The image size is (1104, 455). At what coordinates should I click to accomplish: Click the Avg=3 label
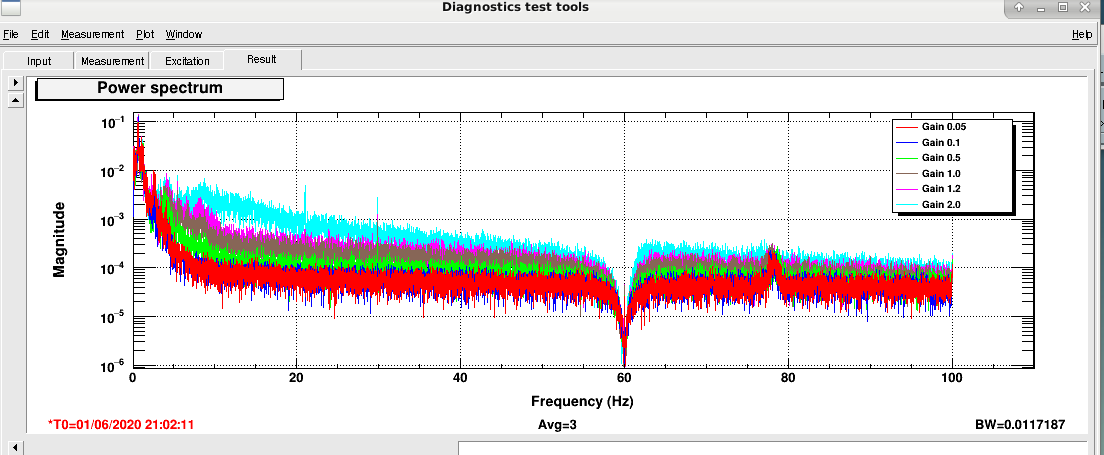point(557,425)
